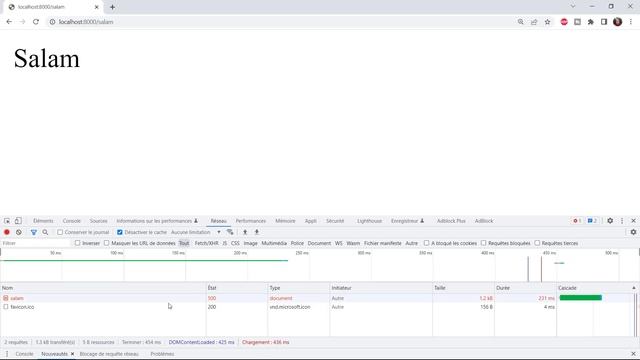The height and width of the screenshot is (360, 640).
Task: Click the address bar URL
Action: [86, 22]
